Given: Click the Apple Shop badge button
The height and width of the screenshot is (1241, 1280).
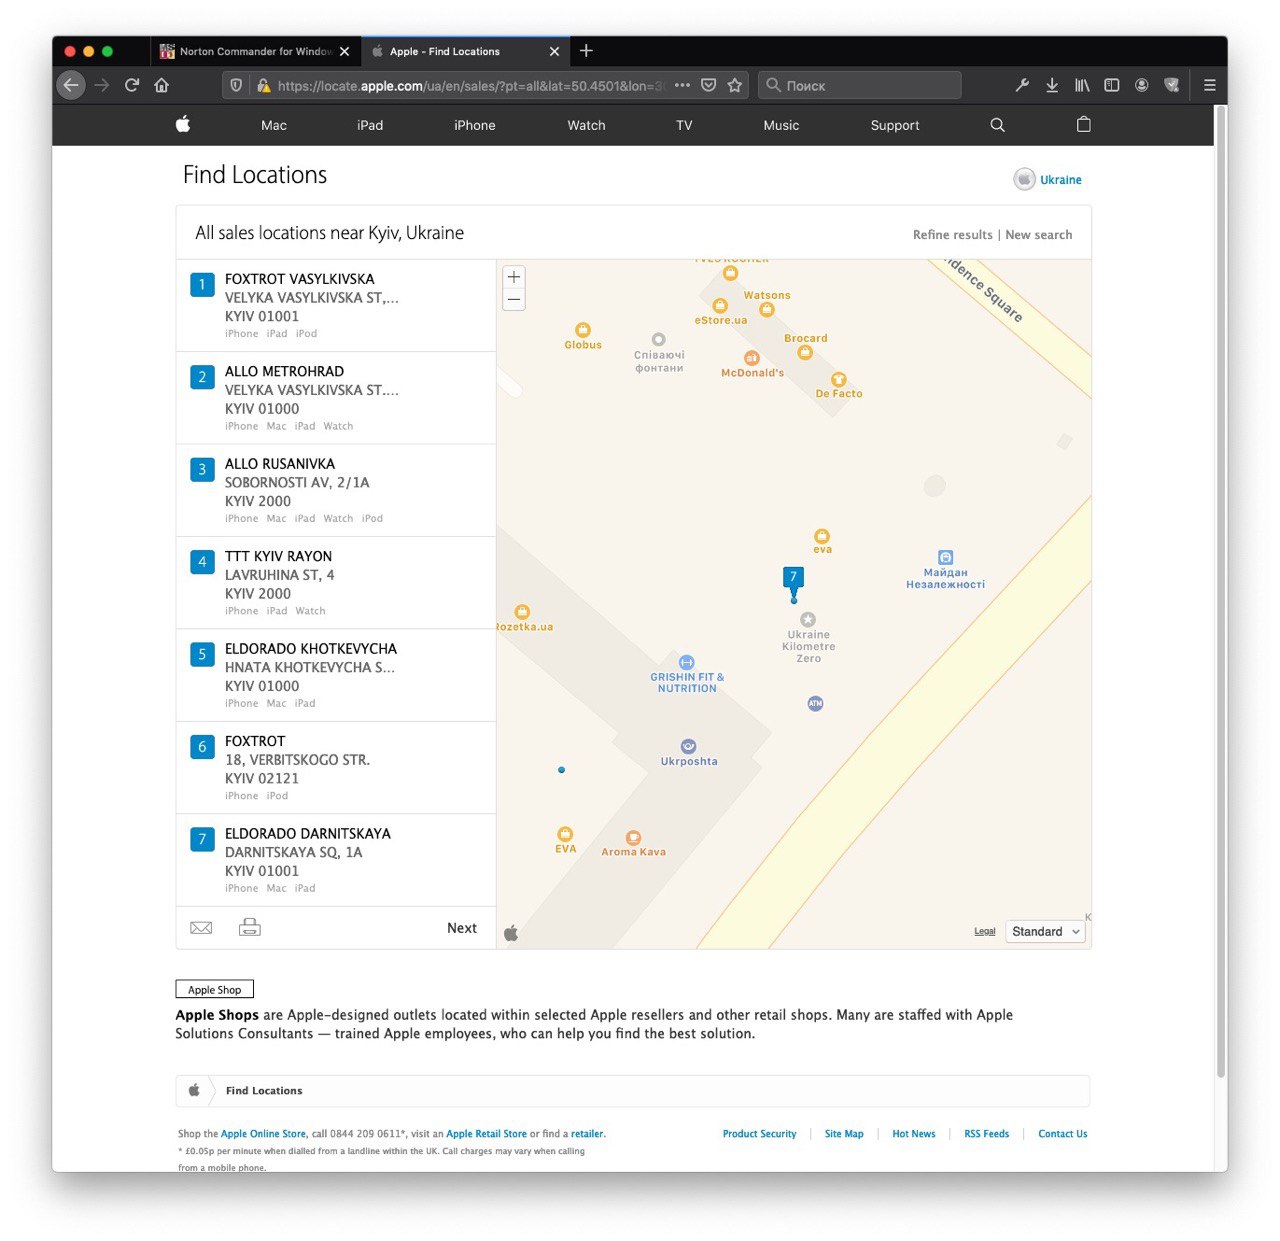Looking at the screenshot, I should [215, 989].
